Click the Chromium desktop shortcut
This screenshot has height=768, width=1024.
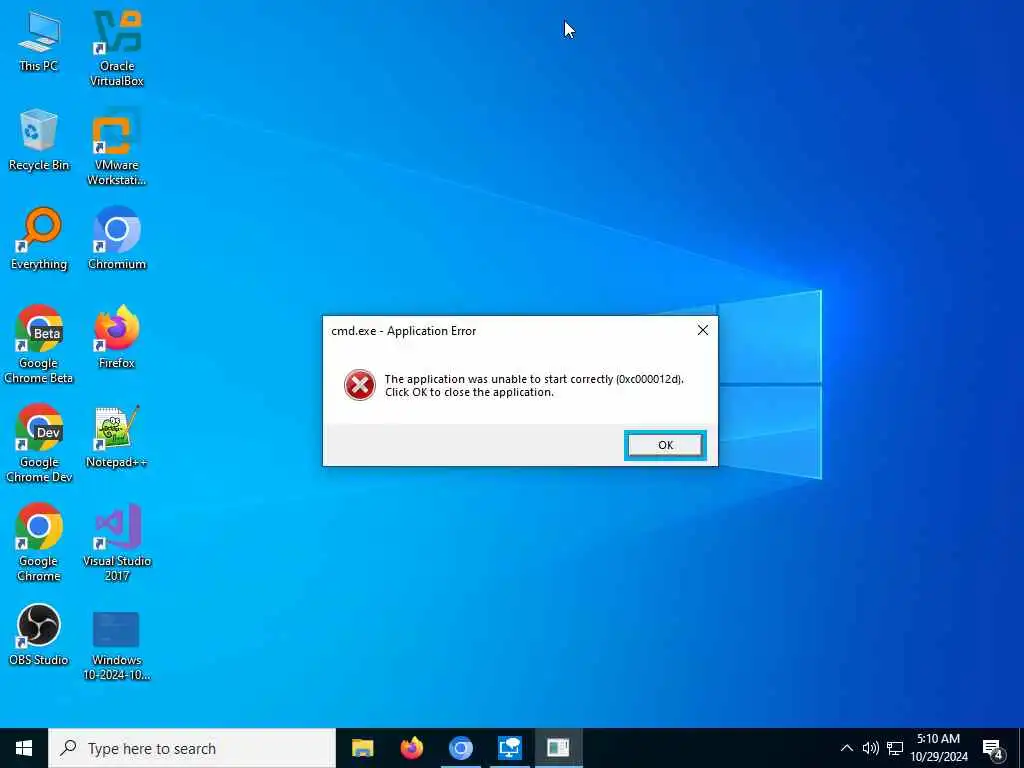[x=117, y=239]
